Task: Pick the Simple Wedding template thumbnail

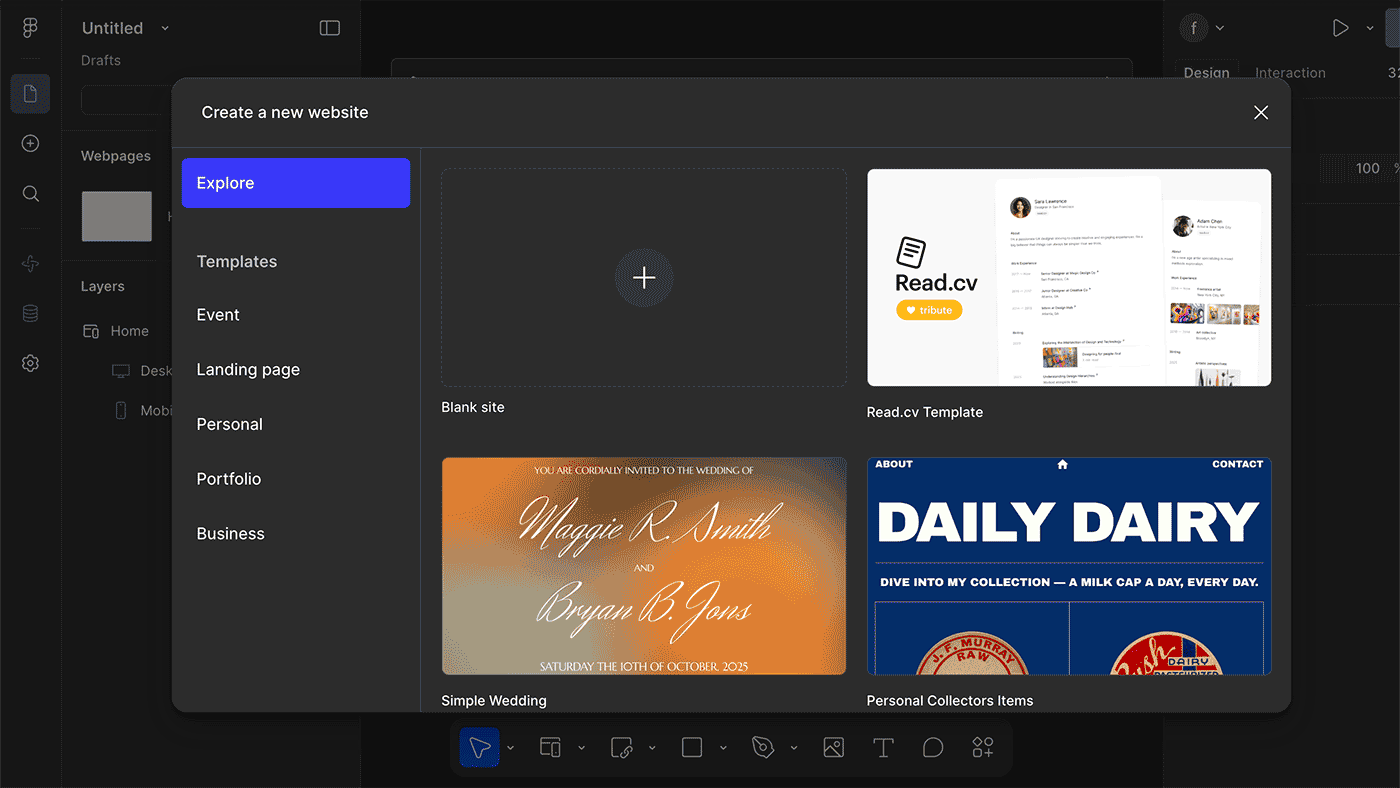Action: 644,566
